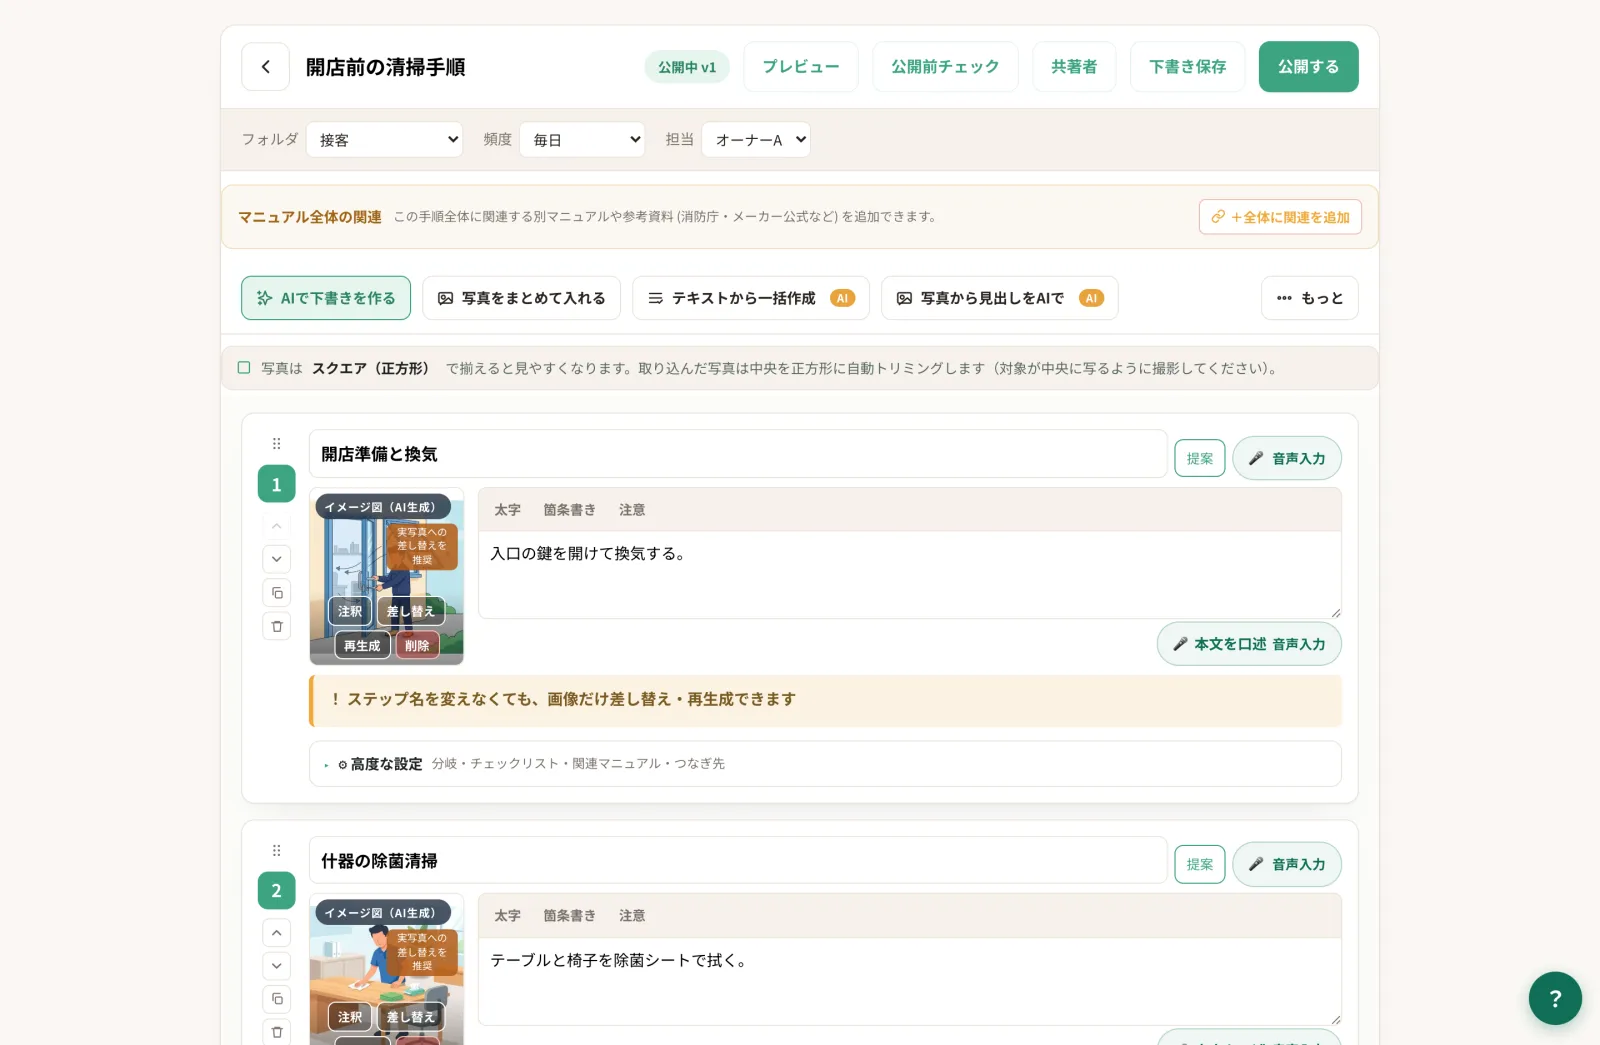Image resolution: width=1600 pixels, height=1045 pixels.
Task: Click 再生成 on step 1 image
Action: coord(362,646)
